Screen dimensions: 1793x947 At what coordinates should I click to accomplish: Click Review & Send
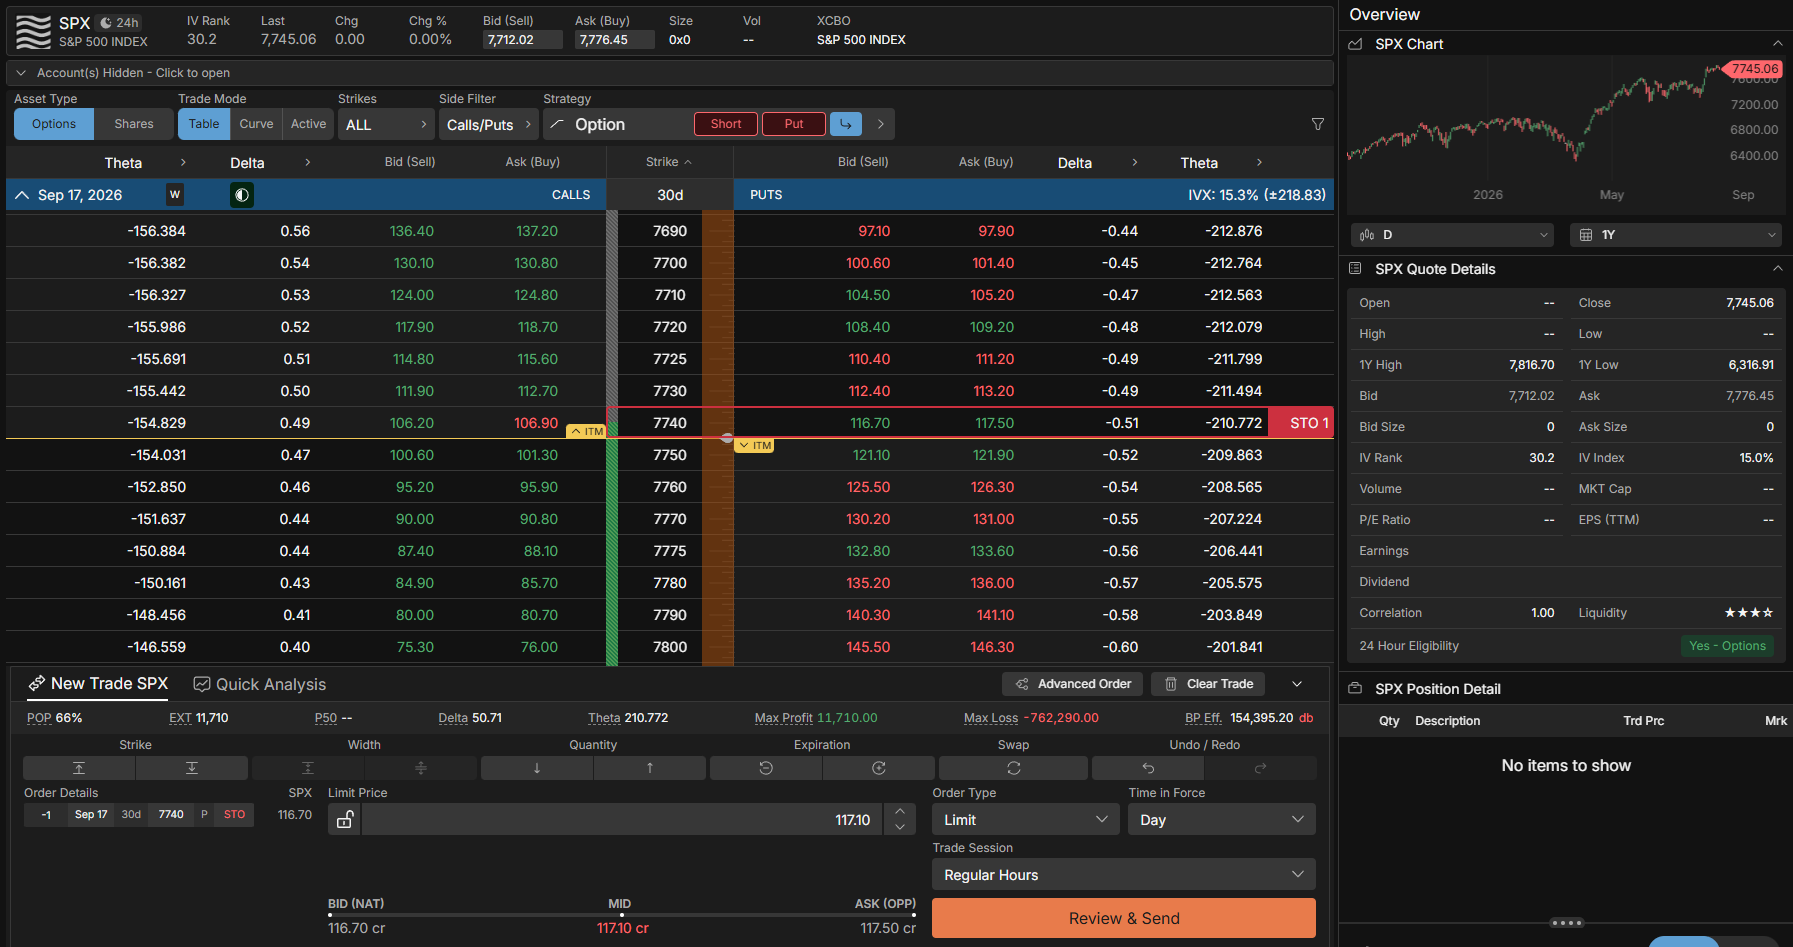coord(1124,918)
